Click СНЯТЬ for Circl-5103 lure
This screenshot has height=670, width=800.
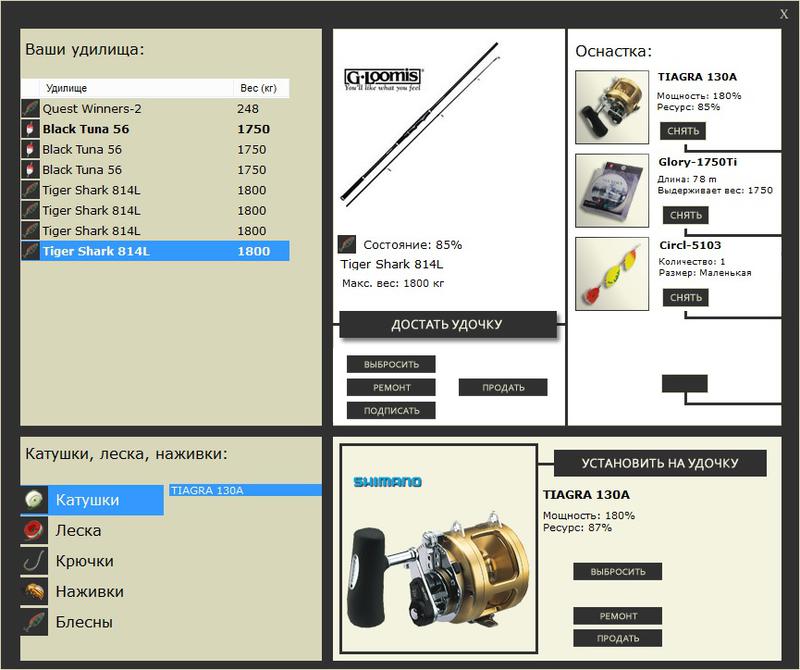[x=686, y=297]
